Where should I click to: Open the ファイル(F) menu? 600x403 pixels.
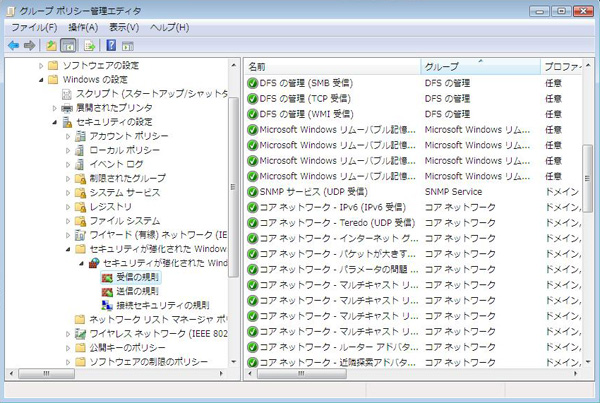click(34, 28)
